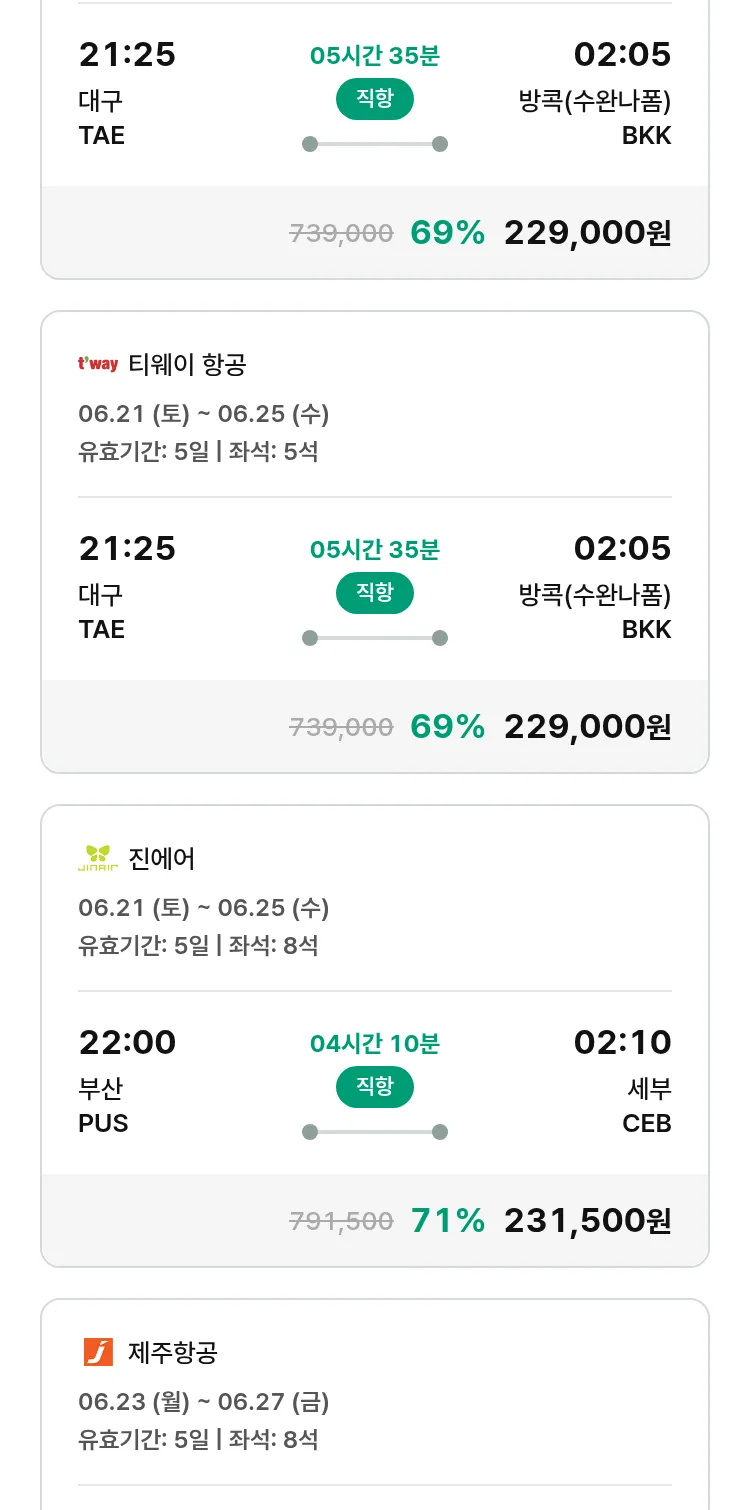This screenshot has height=1510, width=750.
Task: Tap the Jin Air butterfly logo
Action: 98,858
